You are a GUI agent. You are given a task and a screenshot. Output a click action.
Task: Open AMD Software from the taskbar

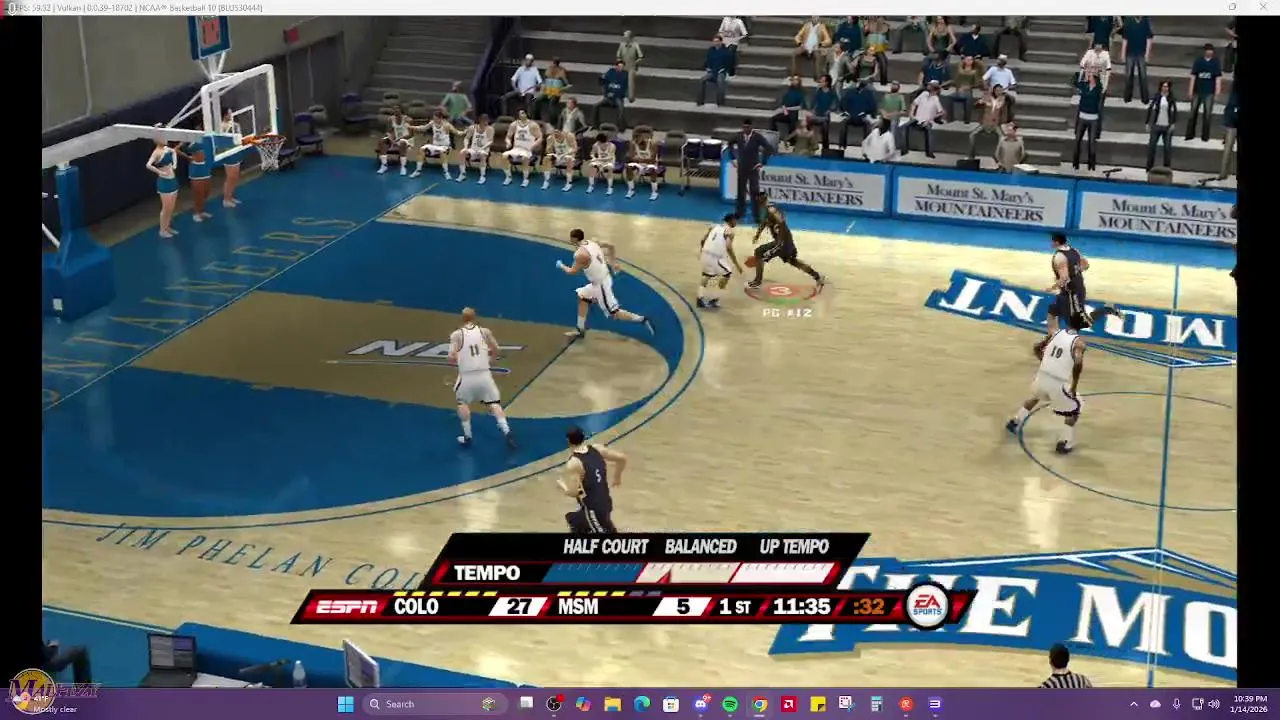click(x=788, y=704)
